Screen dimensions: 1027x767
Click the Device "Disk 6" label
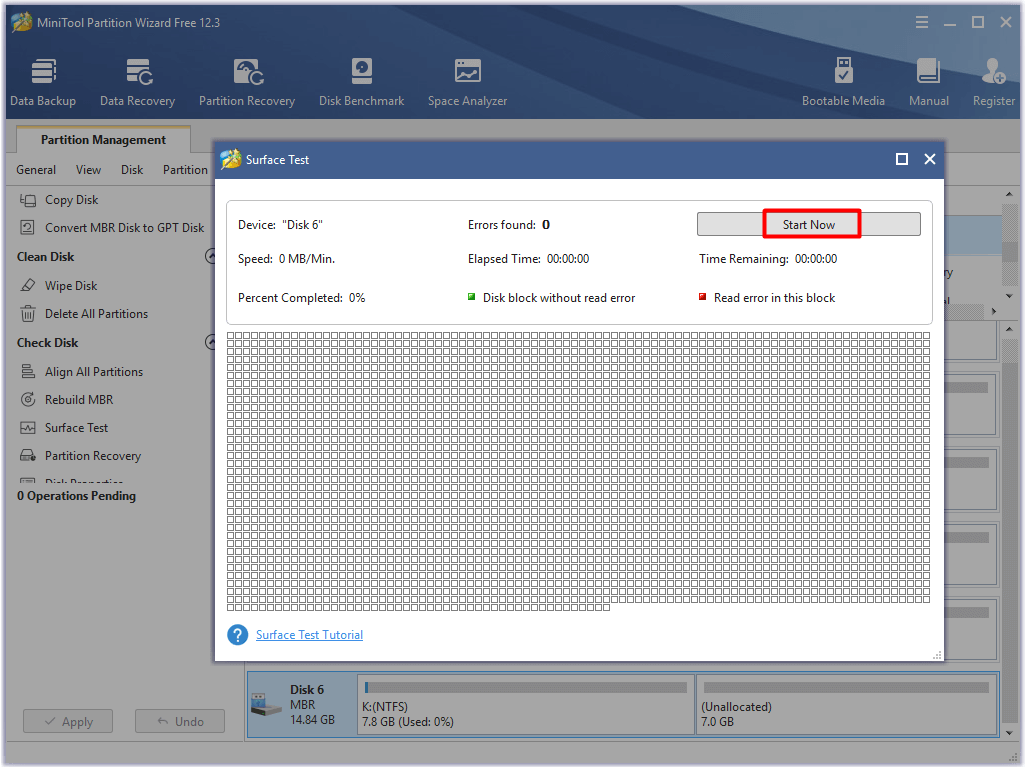280,225
